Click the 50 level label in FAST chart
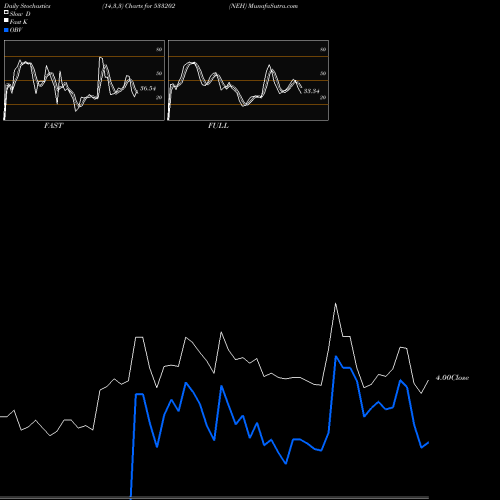 (x=159, y=73)
